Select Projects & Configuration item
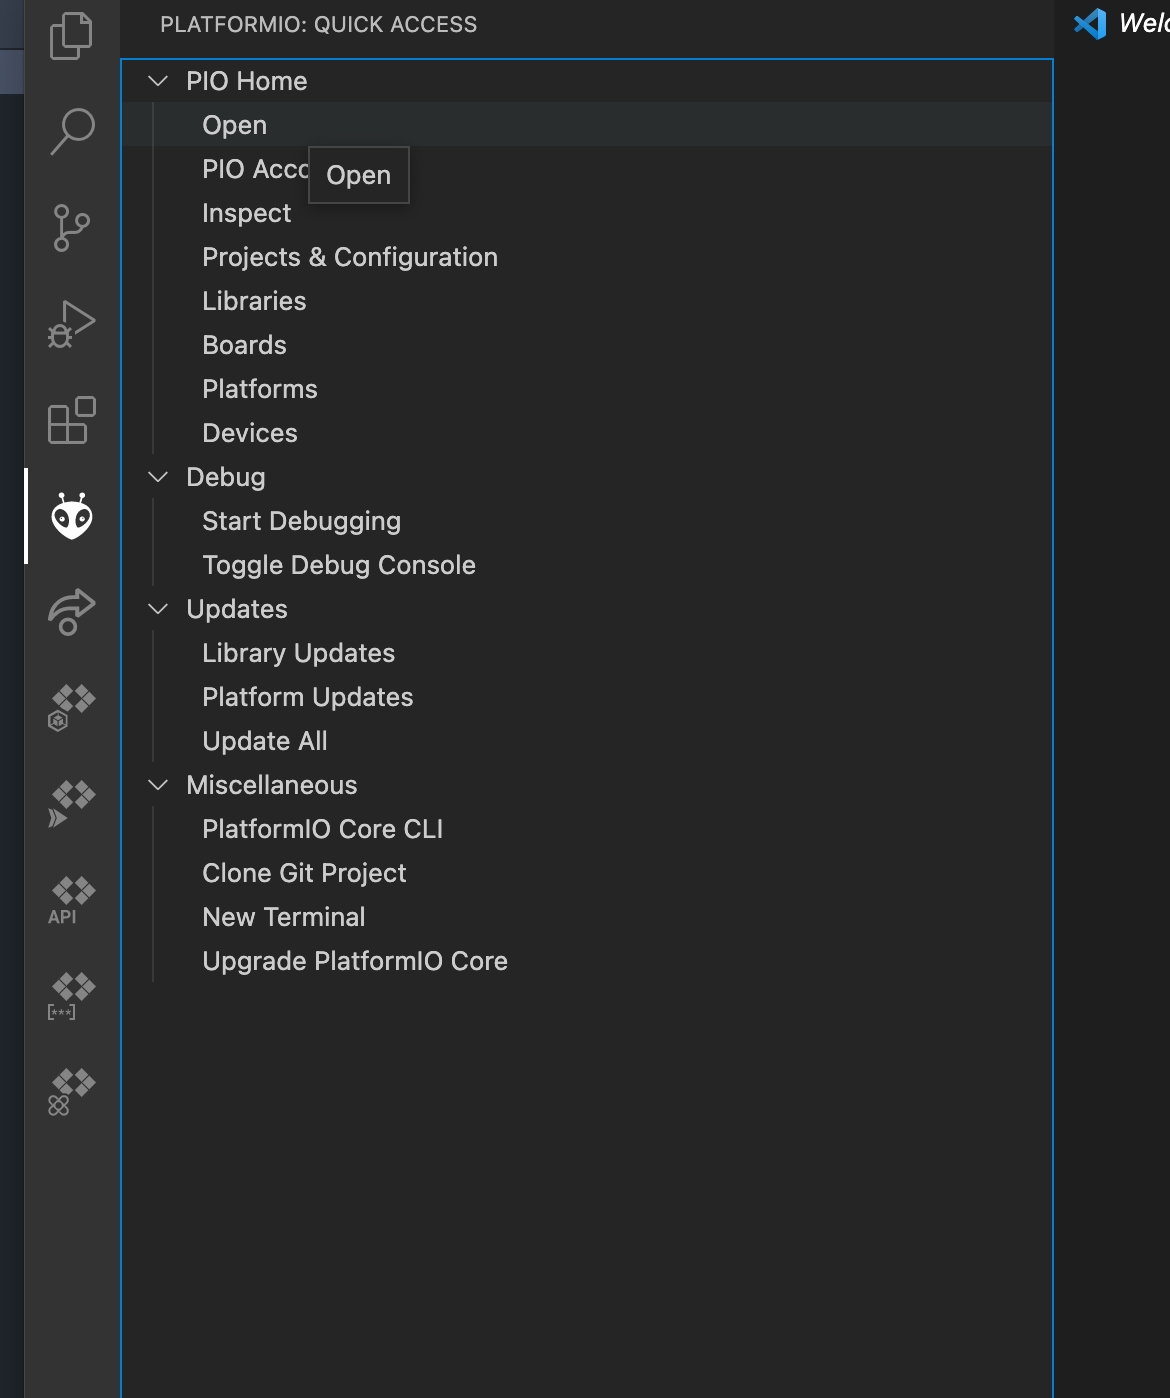The image size is (1170, 1398). point(349,257)
